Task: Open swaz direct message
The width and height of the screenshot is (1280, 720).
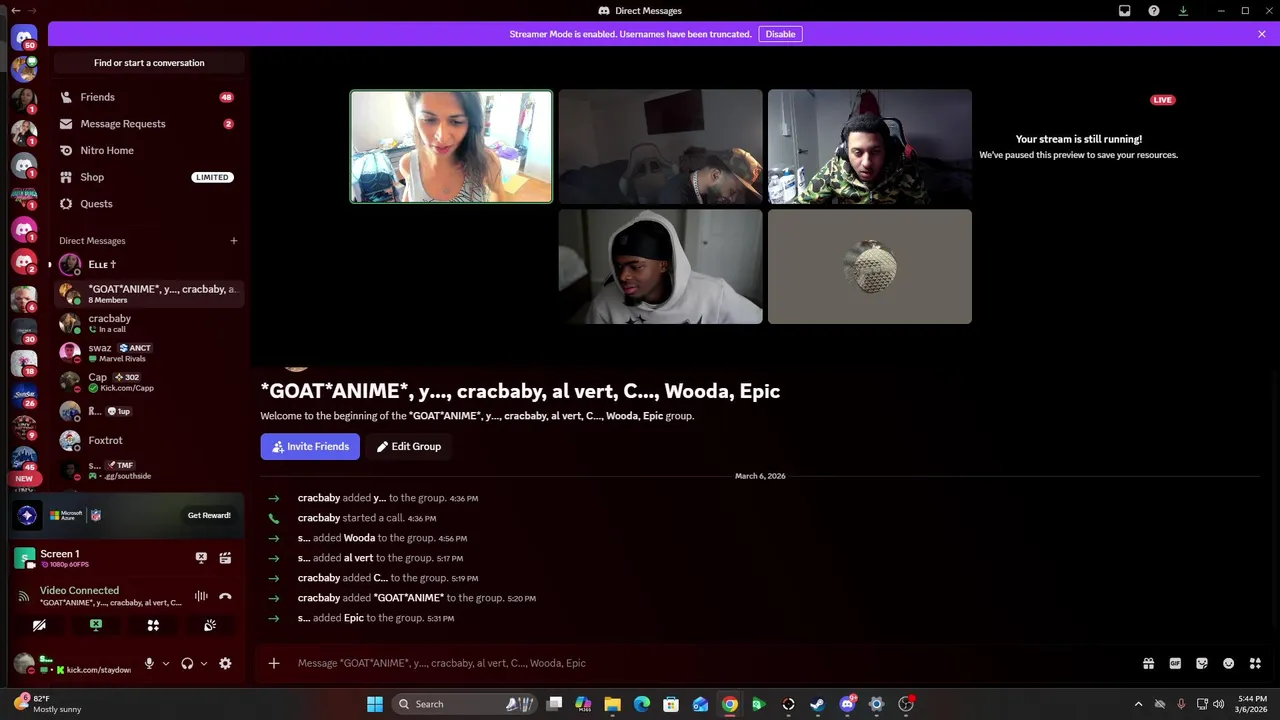Action: coord(148,353)
